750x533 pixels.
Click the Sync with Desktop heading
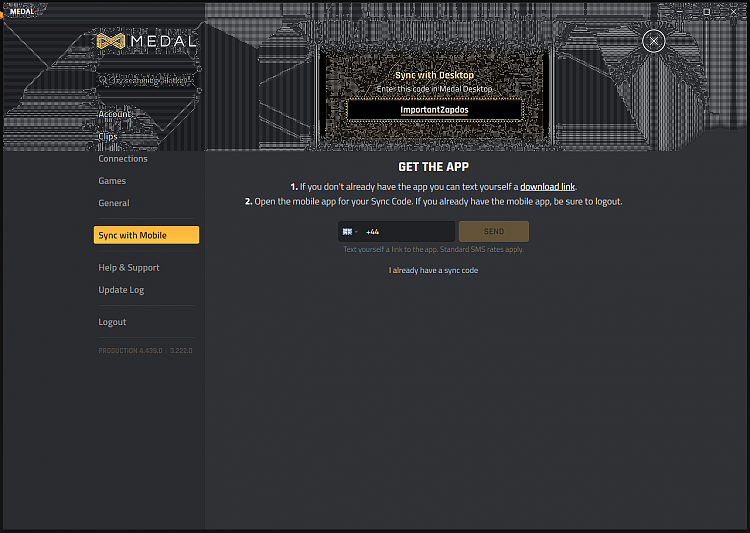click(x=434, y=75)
